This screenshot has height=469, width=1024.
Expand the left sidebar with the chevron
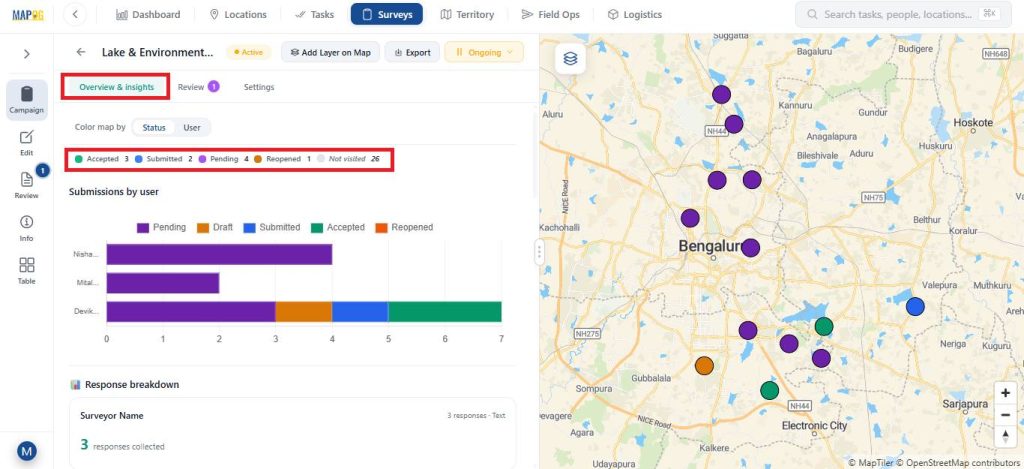pos(27,54)
